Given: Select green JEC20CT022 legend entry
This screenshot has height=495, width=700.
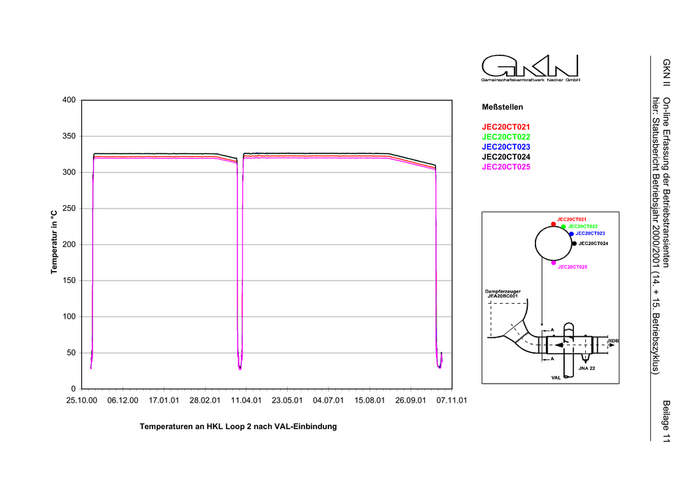Looking at the screenshot, I should point(506,137).
